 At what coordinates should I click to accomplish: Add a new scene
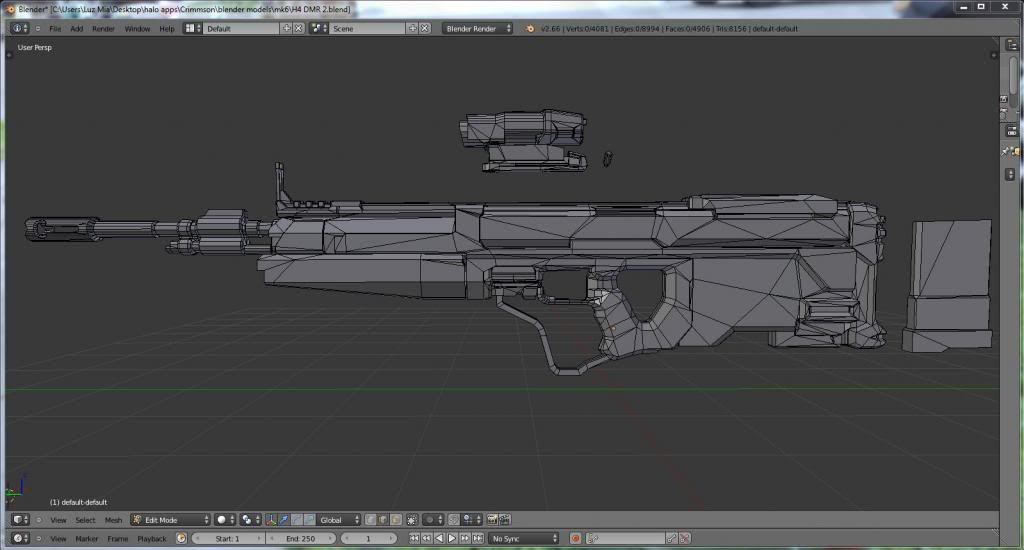coord(412,29)
